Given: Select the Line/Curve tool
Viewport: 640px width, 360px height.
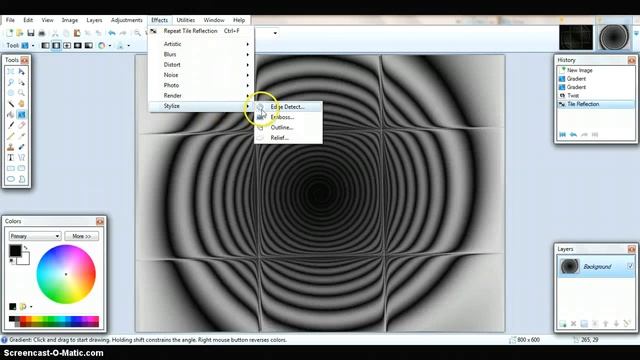Looking at the screenshot, I should click(x=21, y=158).
